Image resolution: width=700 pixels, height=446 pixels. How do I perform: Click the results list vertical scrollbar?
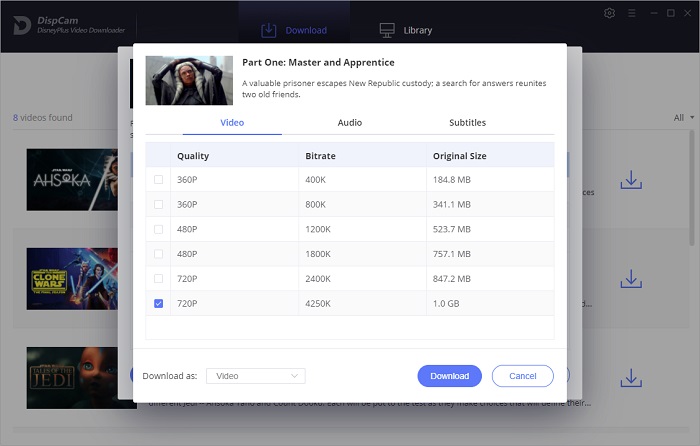692,188
